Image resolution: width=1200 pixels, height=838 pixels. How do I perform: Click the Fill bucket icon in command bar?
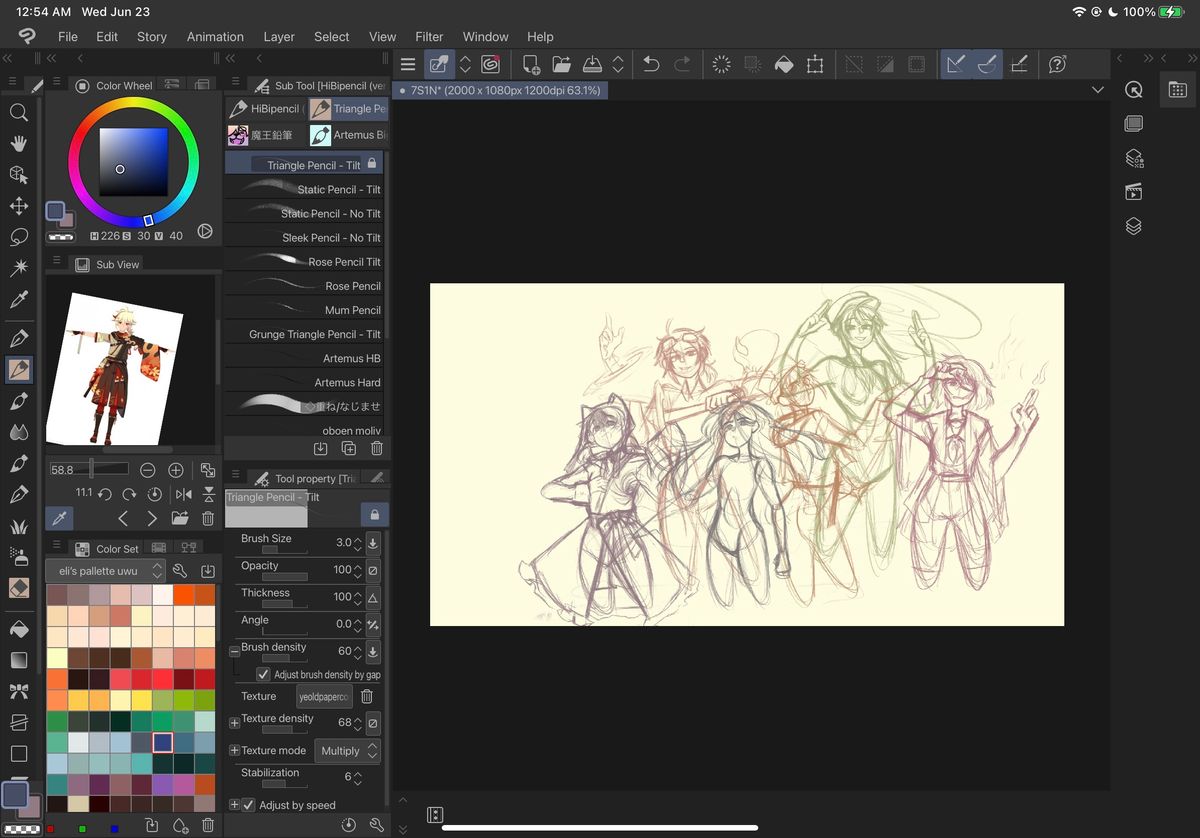[x=784, y=64]
